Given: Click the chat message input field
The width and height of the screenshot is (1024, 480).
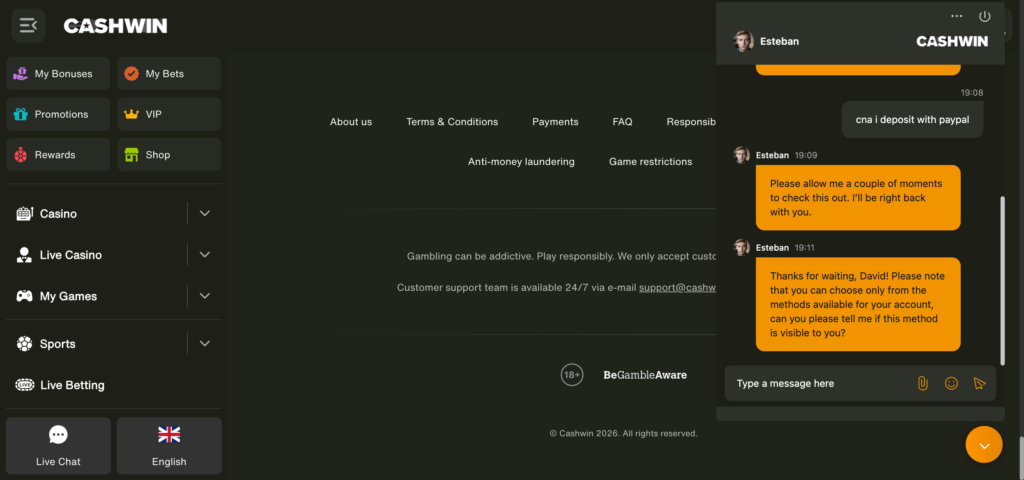Looking at the screenshot, I should tap(820, 383).
